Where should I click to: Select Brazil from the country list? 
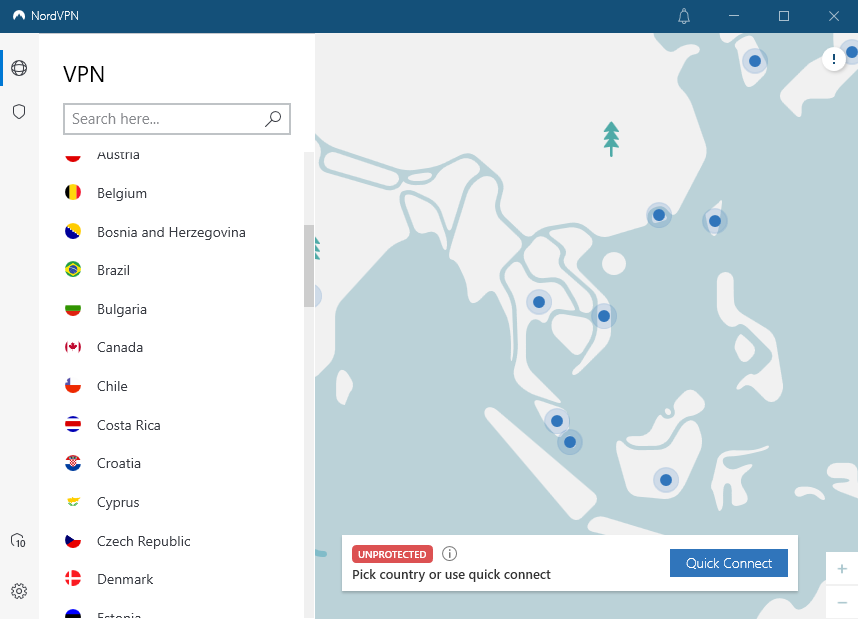(x=113, y=270)
